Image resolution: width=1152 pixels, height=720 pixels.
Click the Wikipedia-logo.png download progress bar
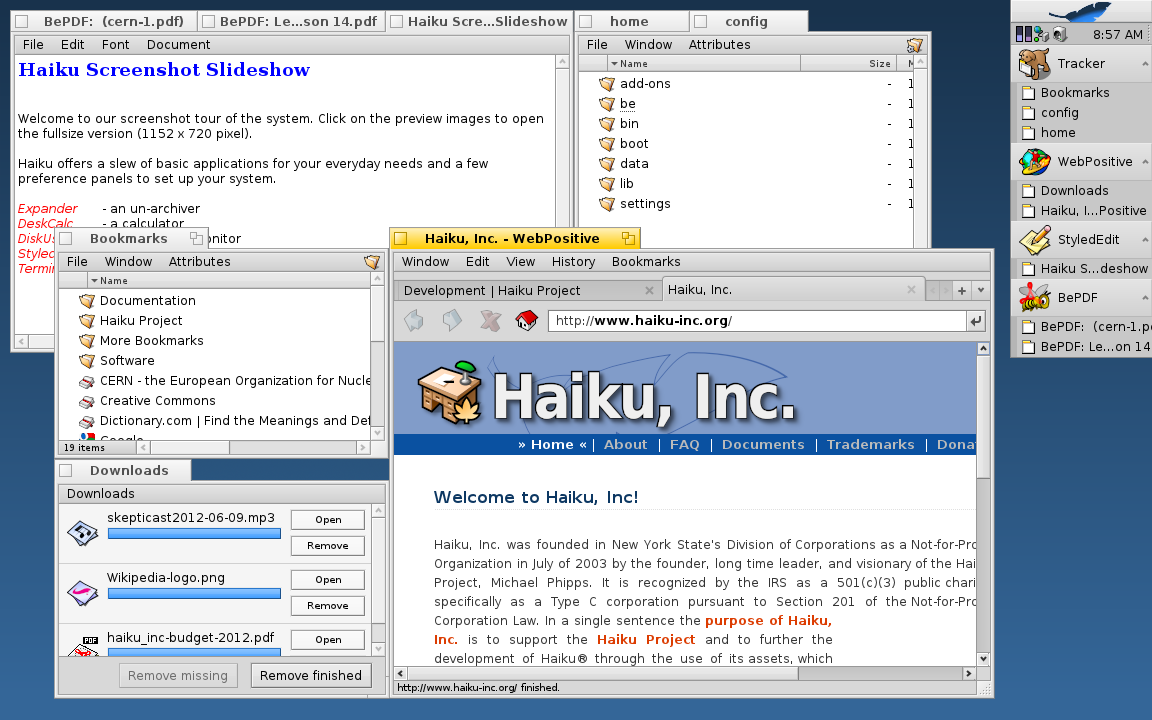pos(194,594)
